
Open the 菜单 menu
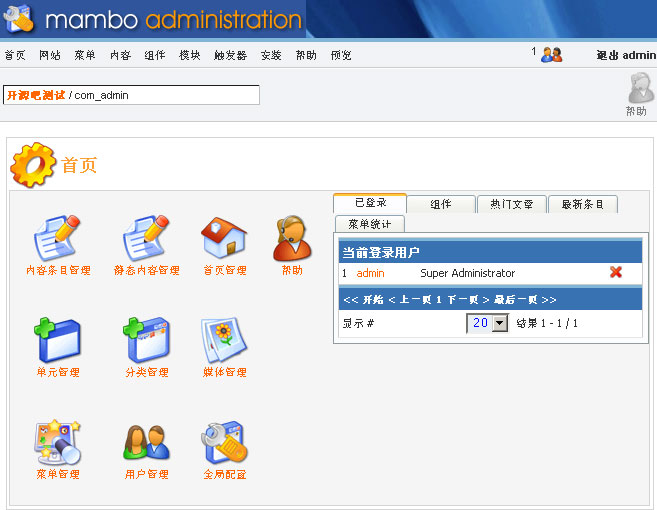(x=85, y=55)
